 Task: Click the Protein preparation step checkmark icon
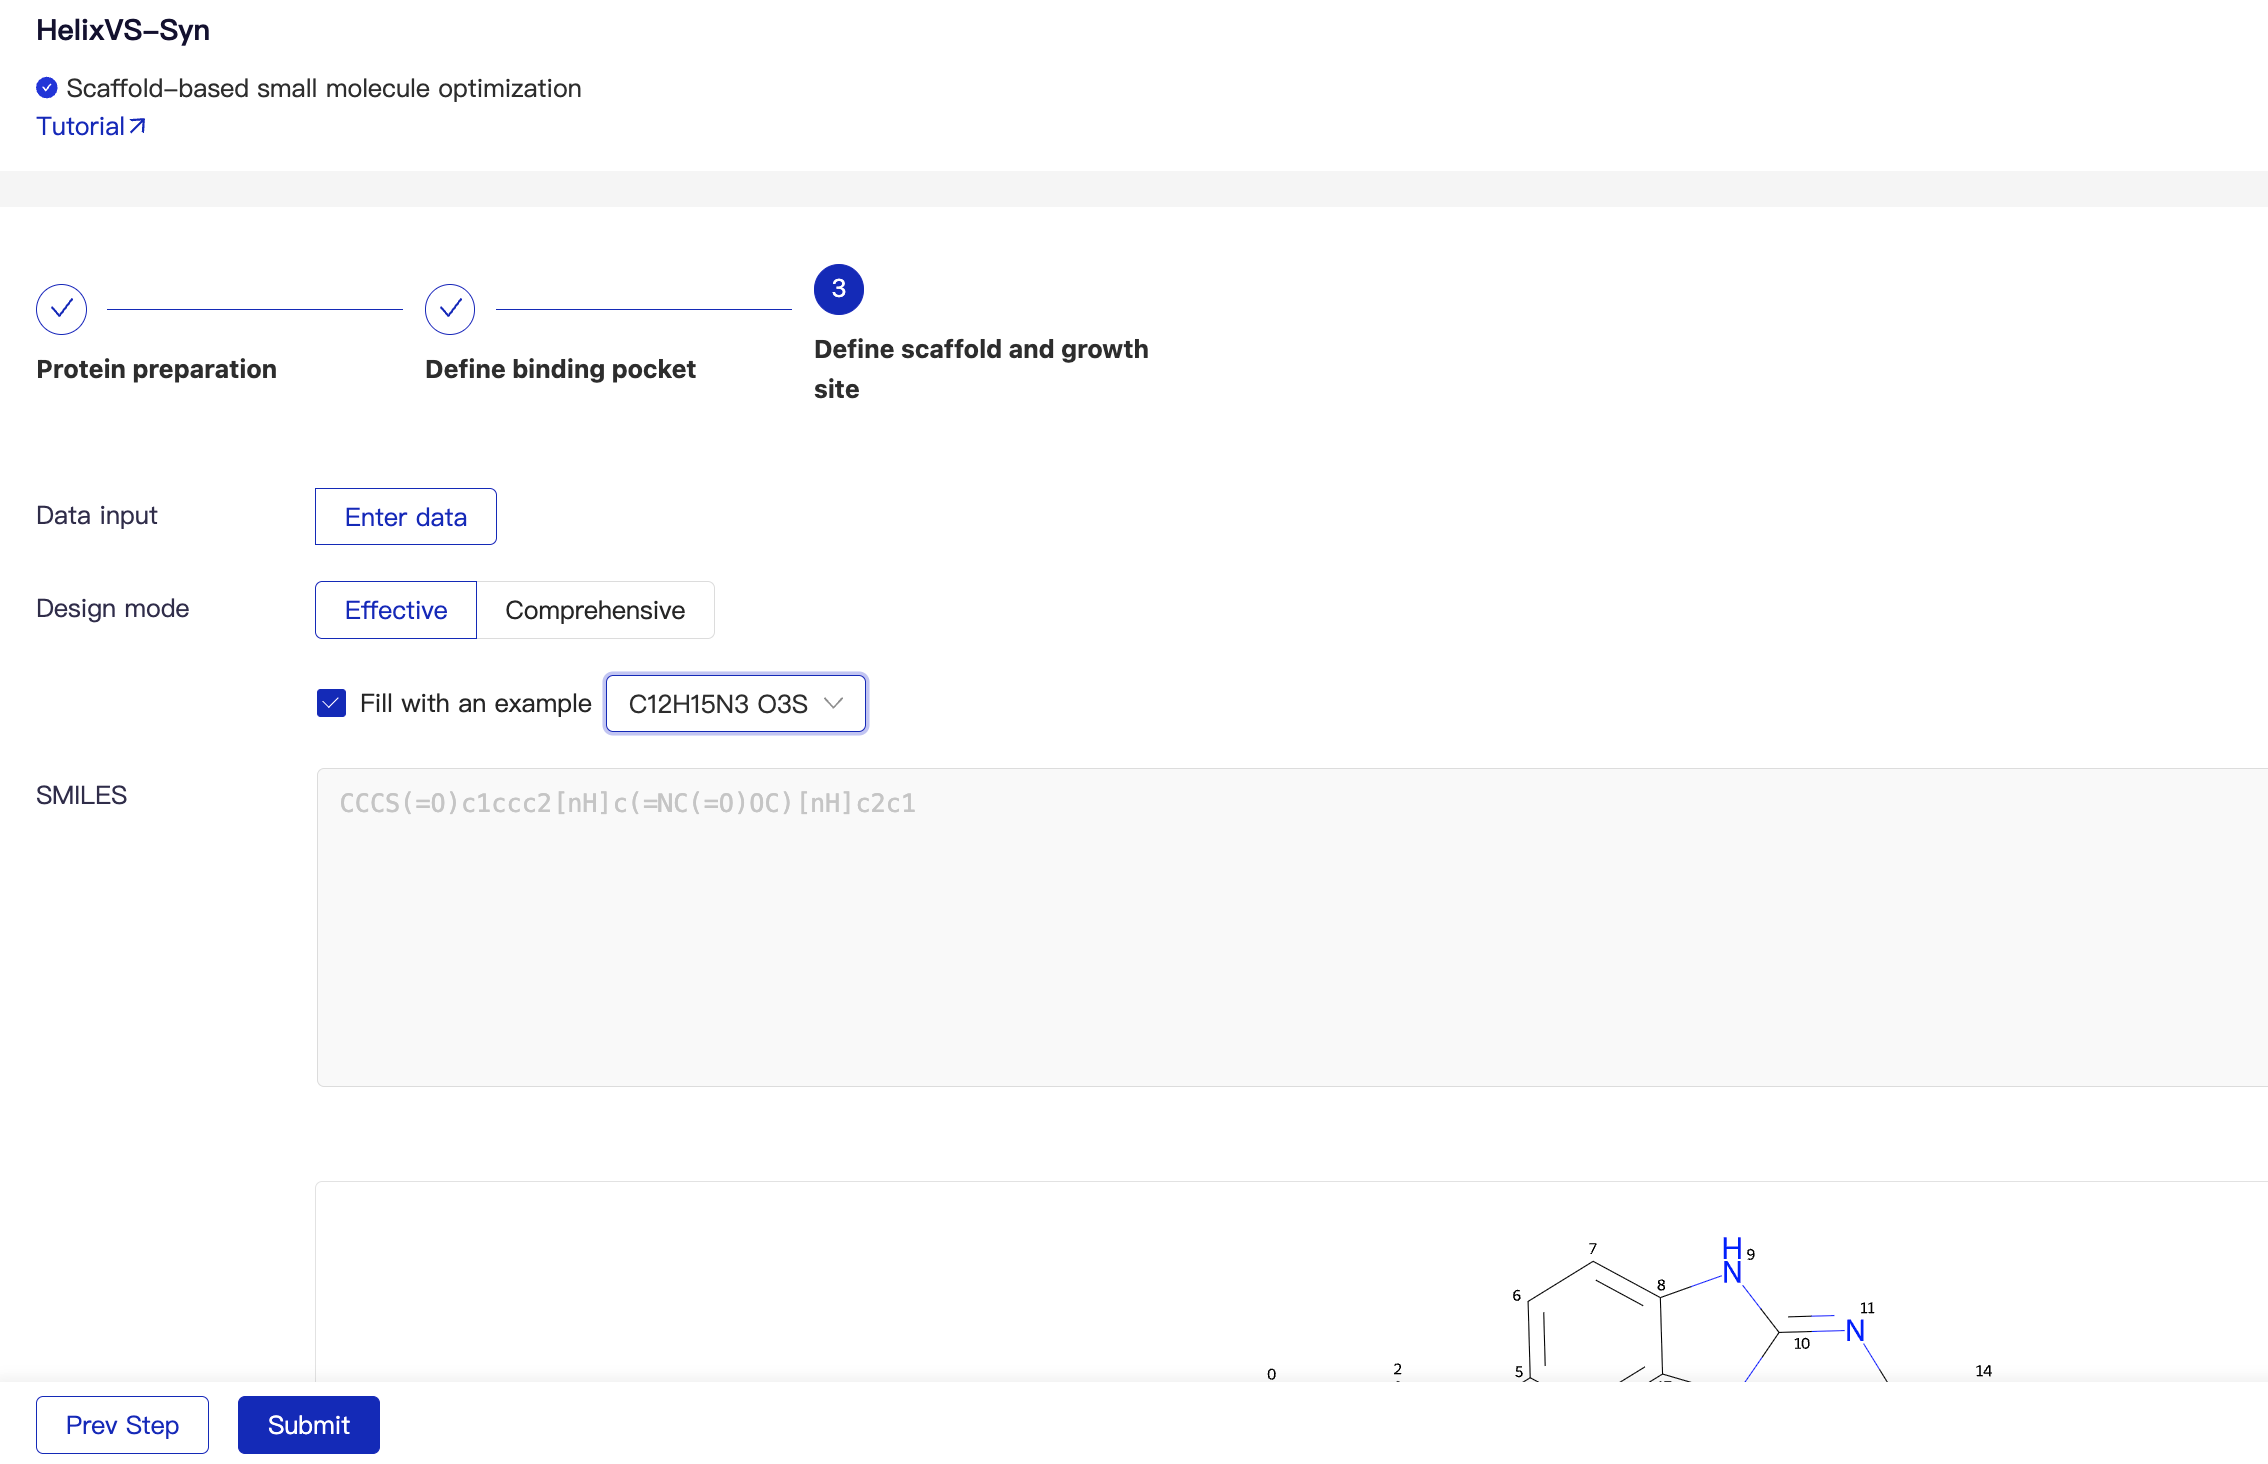pyautogui.click(x=61, y=309)
